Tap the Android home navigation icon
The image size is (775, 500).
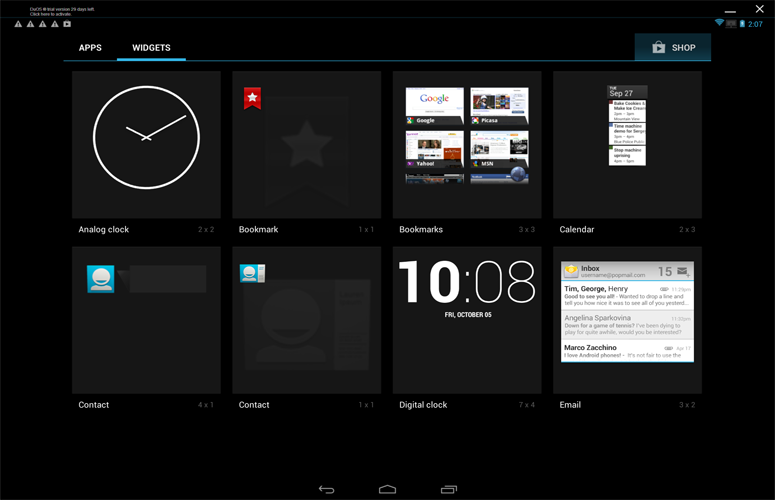[x=388, y=489]
